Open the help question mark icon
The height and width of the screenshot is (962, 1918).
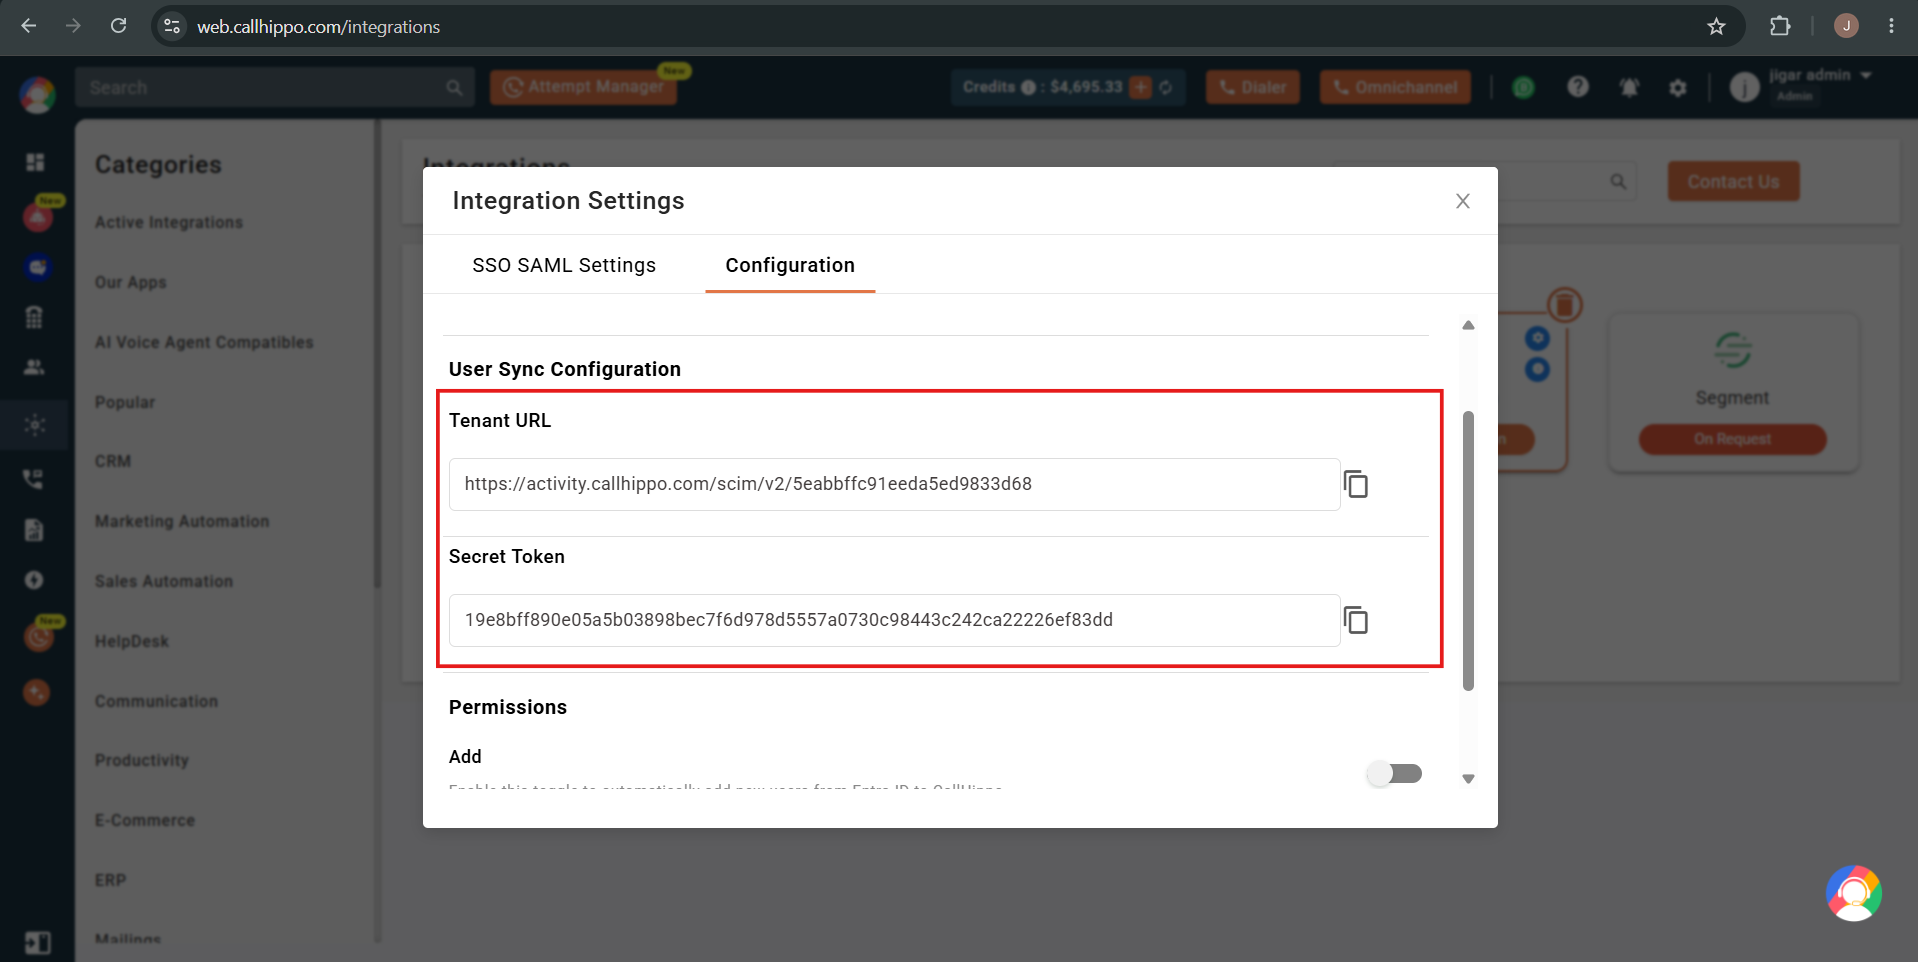point(1578,87)
